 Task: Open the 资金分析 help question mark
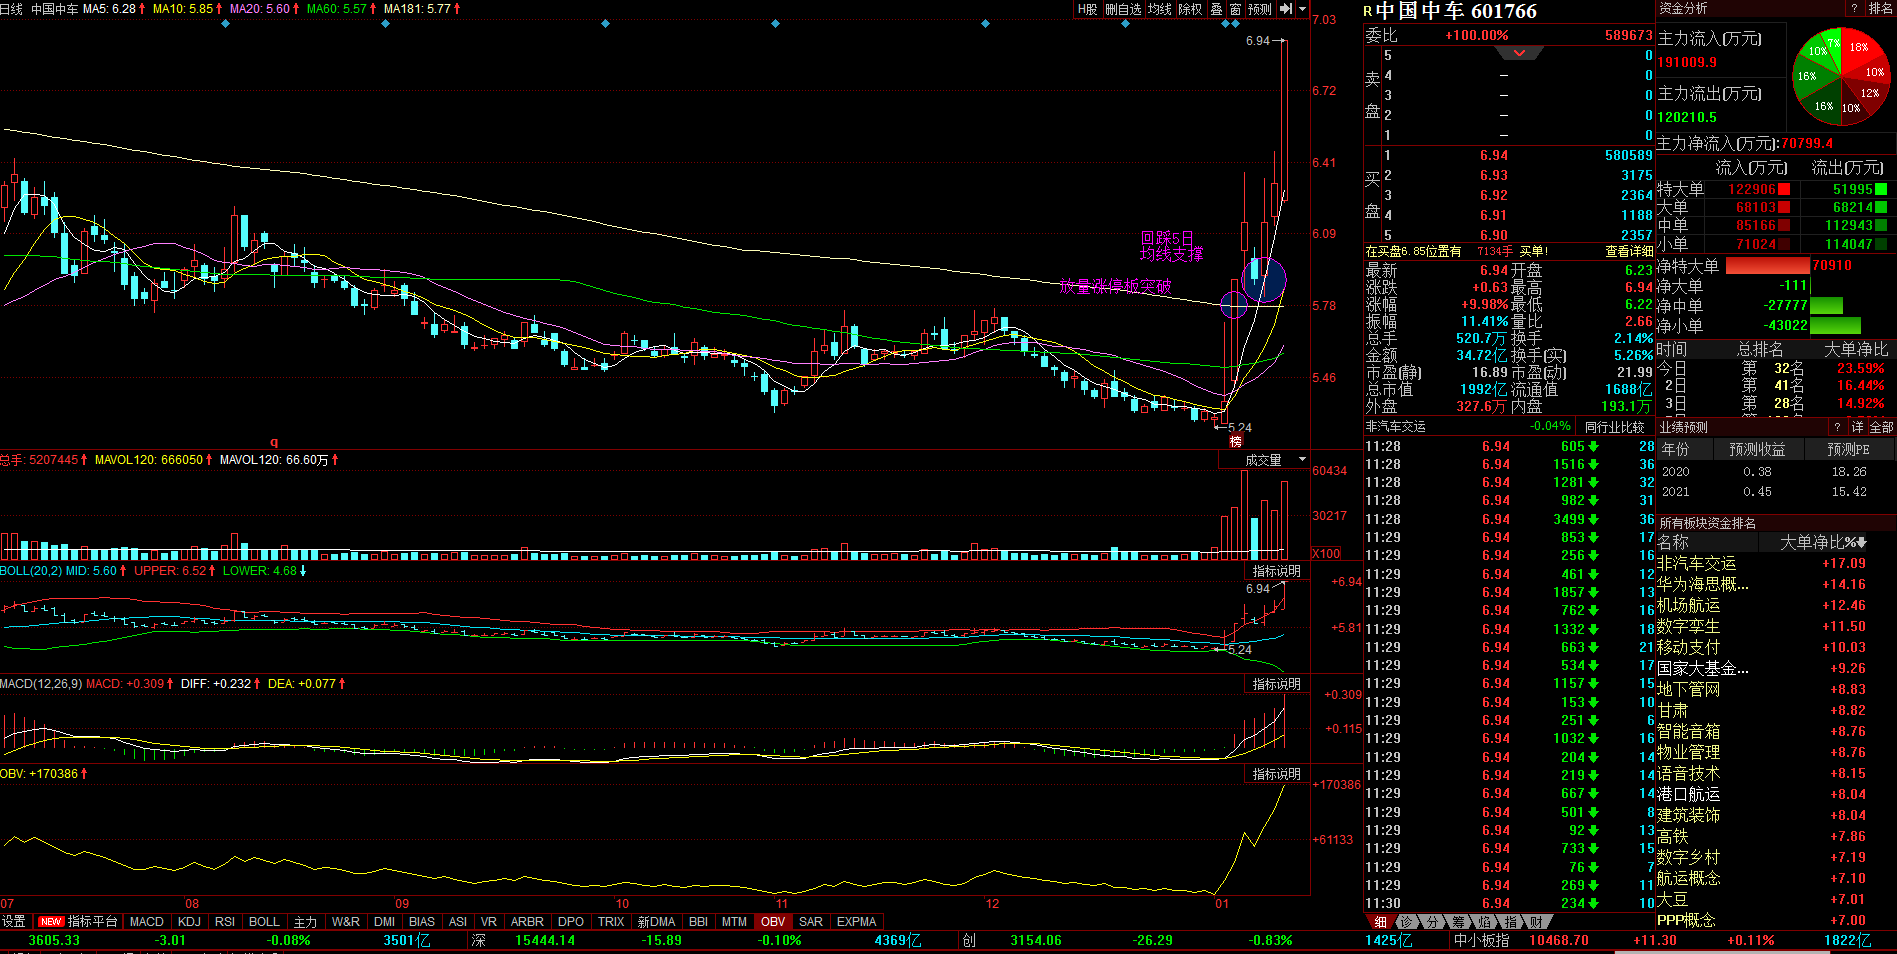pyautogui.click(x=1854, y=8)
